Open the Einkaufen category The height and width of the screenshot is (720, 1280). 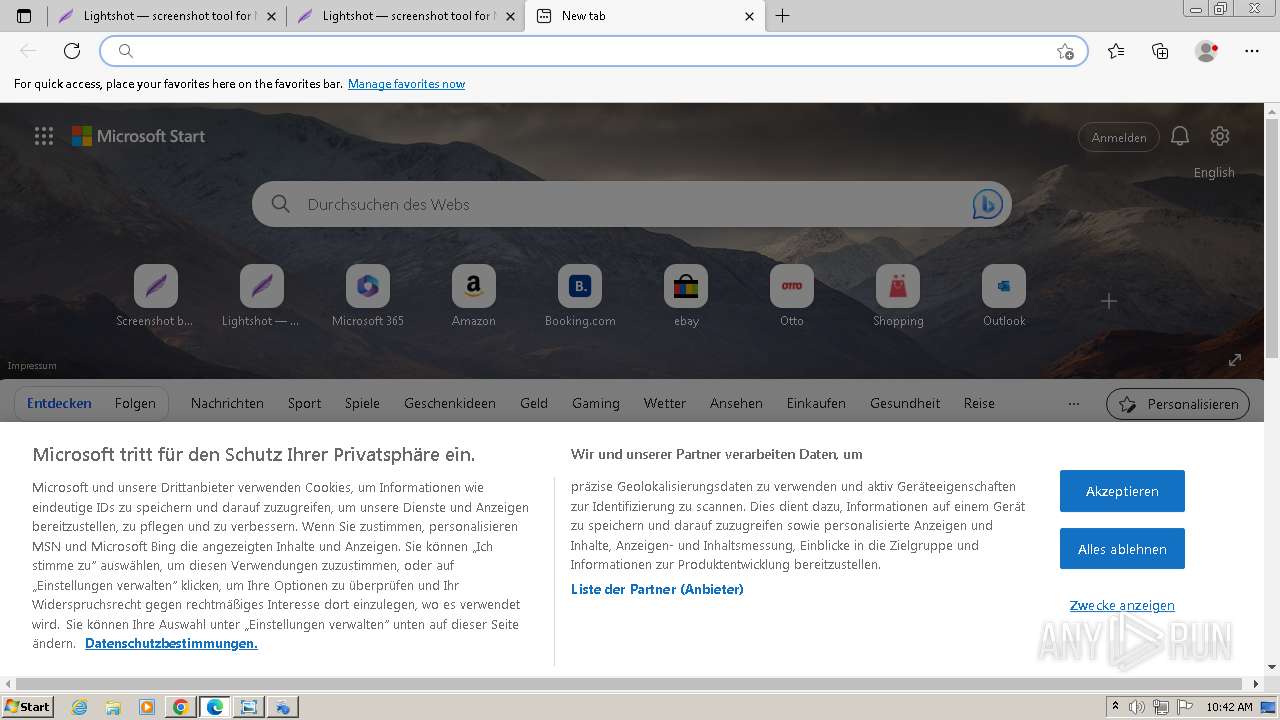[816, 404]
